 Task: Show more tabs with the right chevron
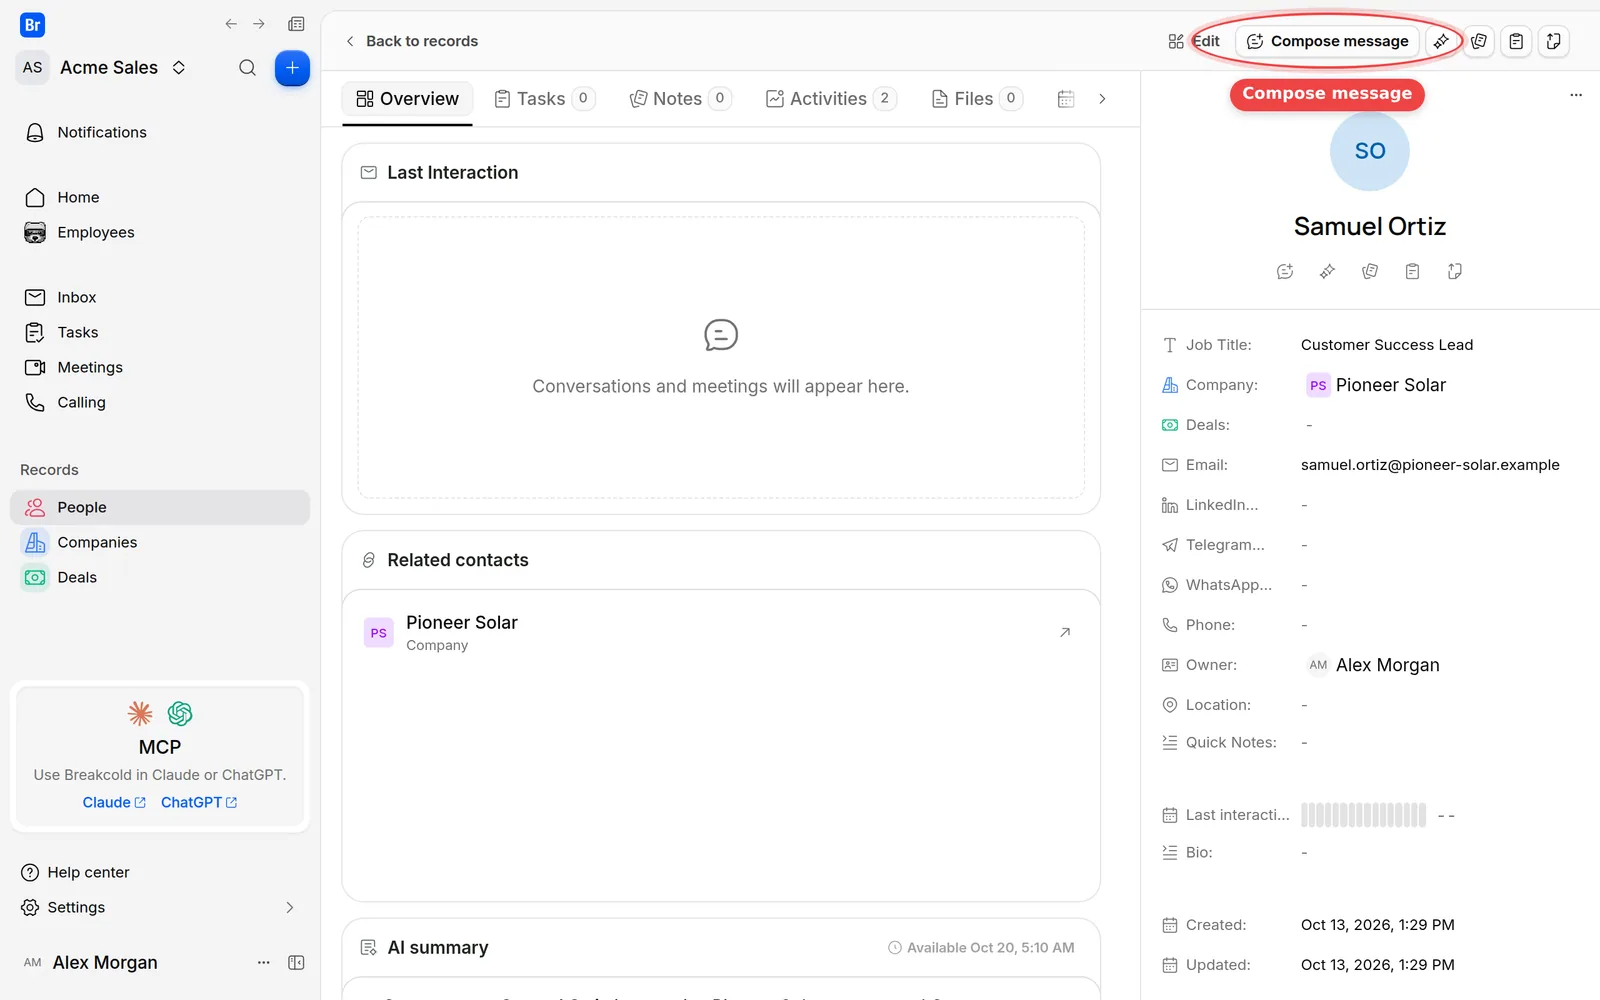coord(1102,99)
